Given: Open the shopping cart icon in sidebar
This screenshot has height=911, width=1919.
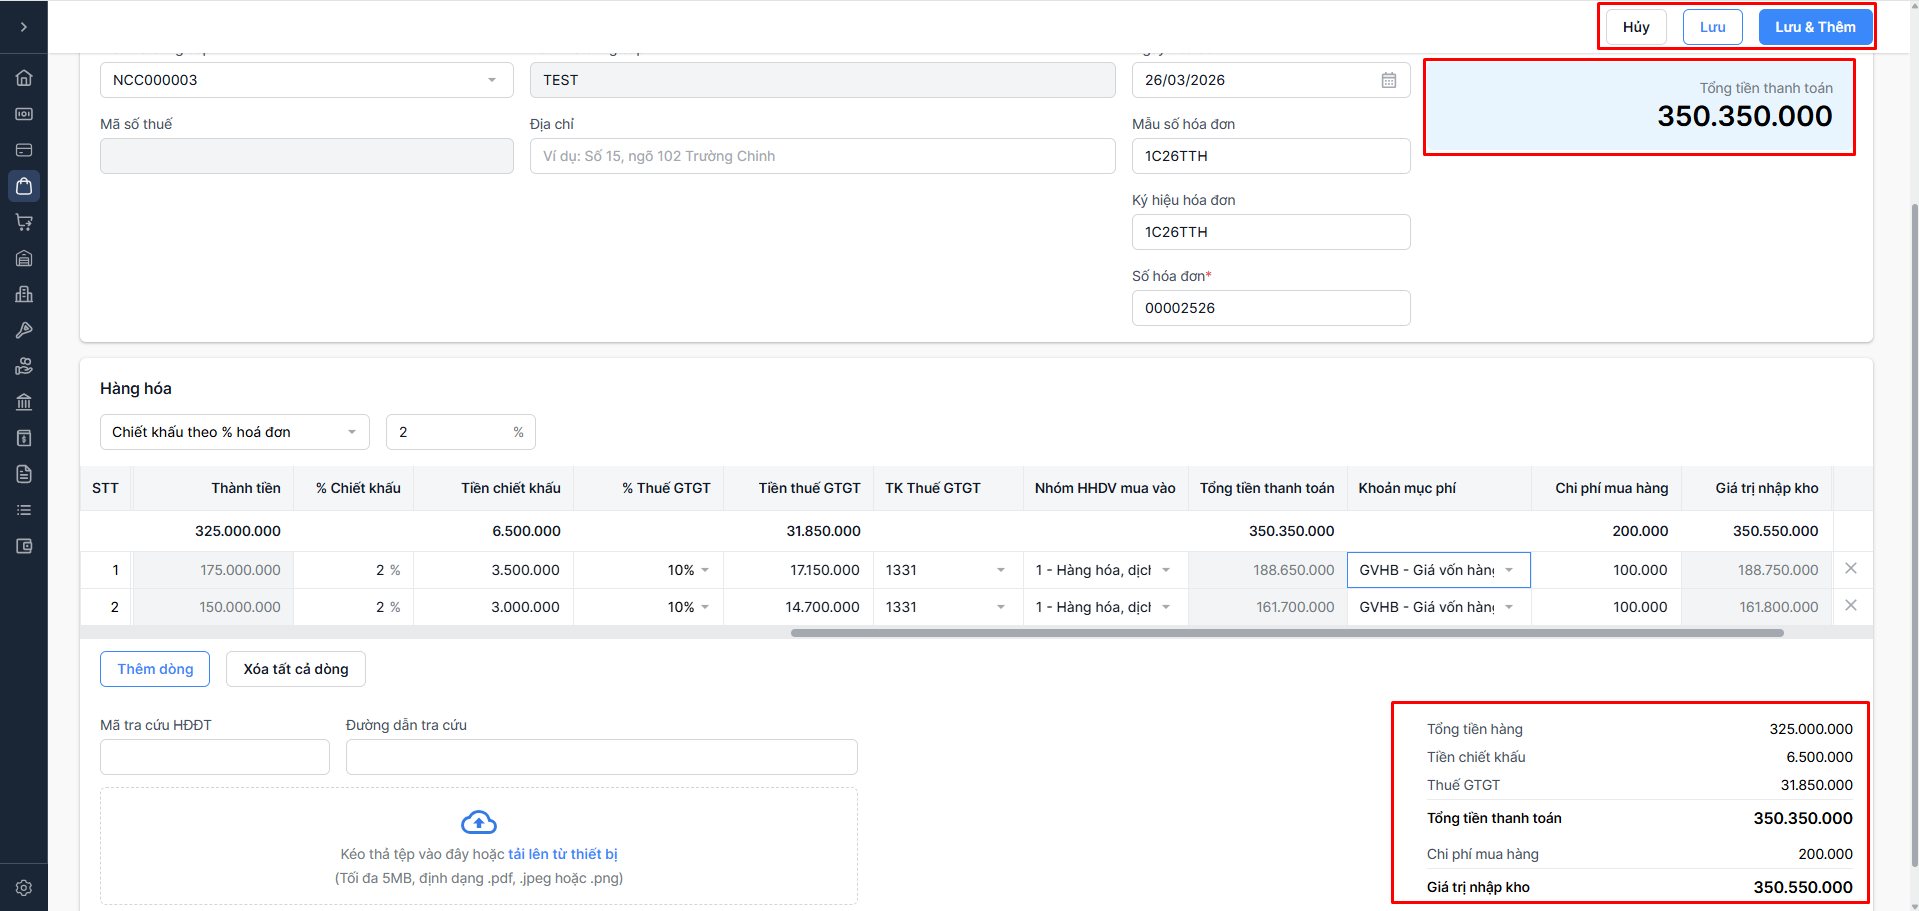Looking at the screenshot, I should pos(24,222).
